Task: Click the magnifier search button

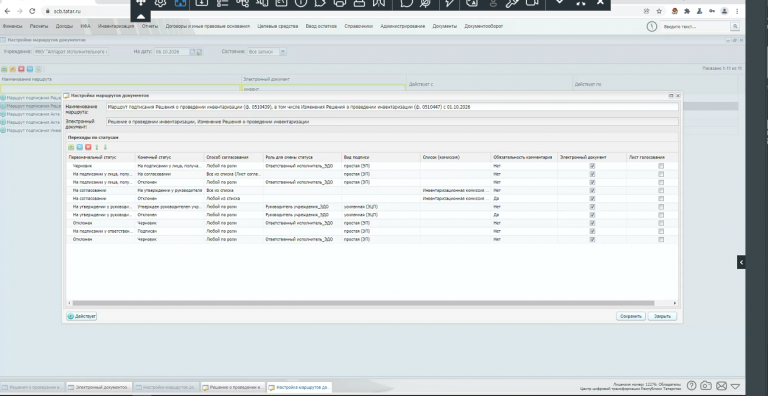Action: [735, 26]
